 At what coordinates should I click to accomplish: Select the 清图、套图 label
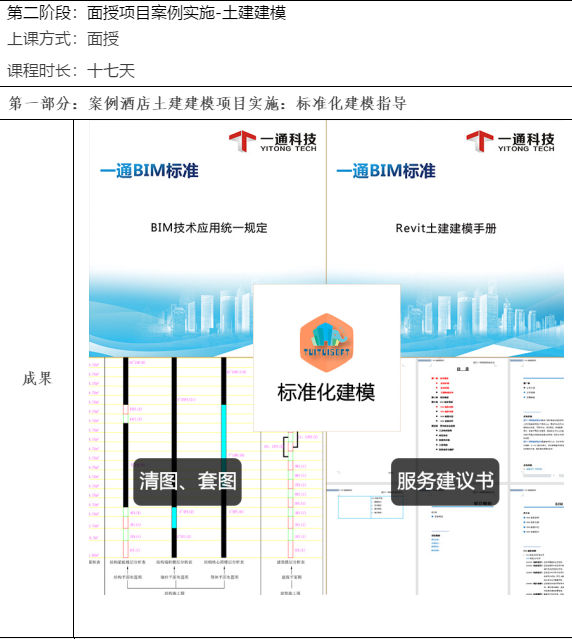[187, 482]
